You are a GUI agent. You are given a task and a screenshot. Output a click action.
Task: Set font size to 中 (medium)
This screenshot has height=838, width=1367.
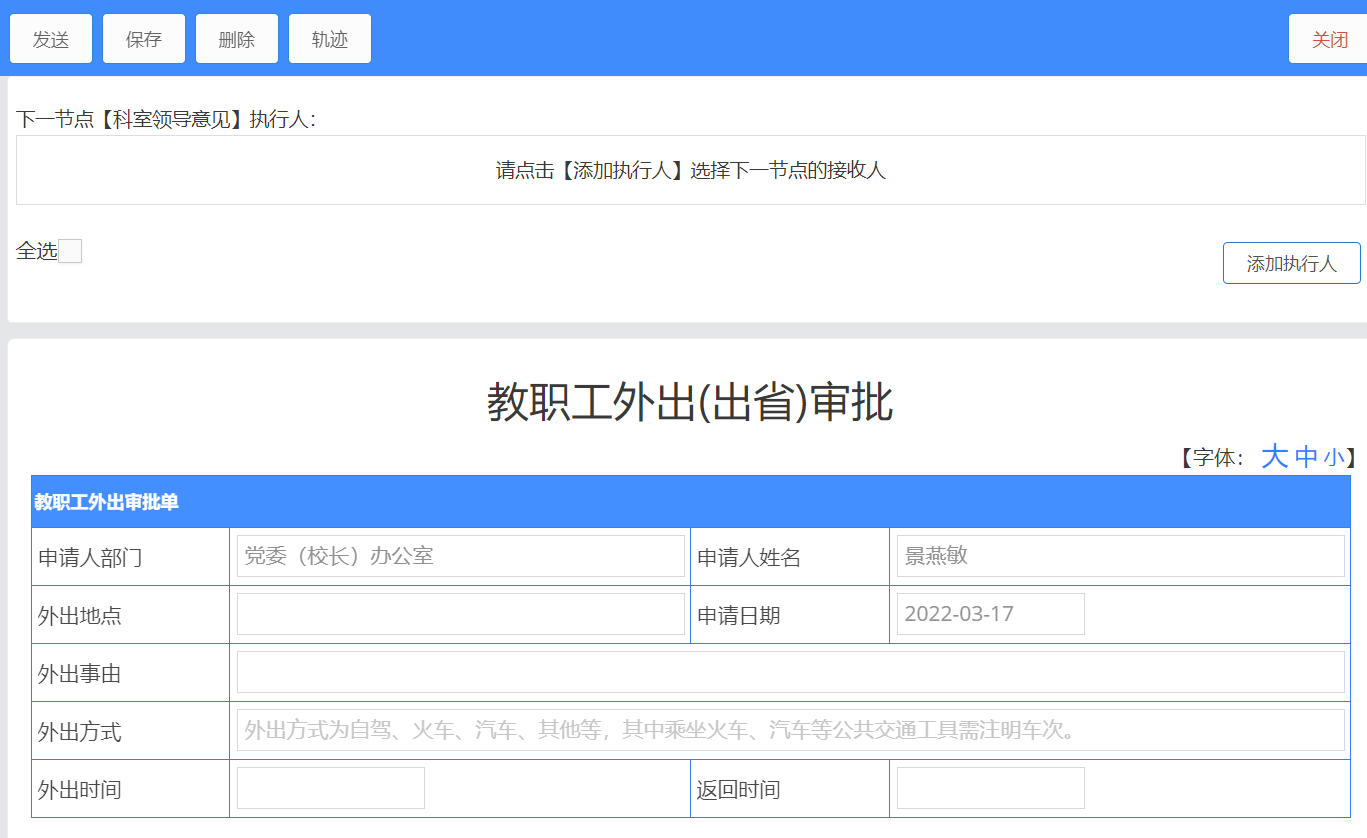[1306, 457]
